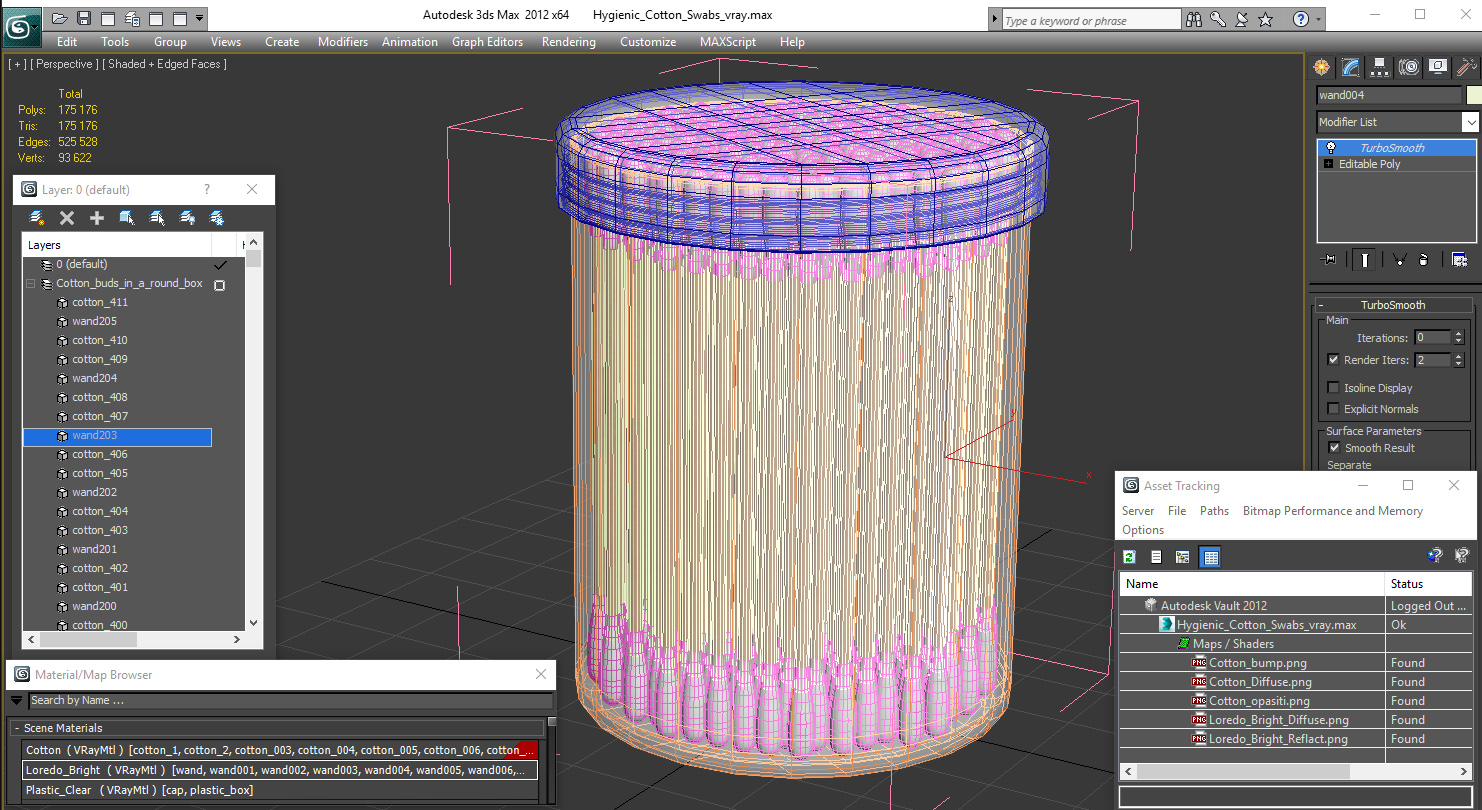Click the Status column header
Viewport: 1482px width, 810px height.
(1428, 584)
